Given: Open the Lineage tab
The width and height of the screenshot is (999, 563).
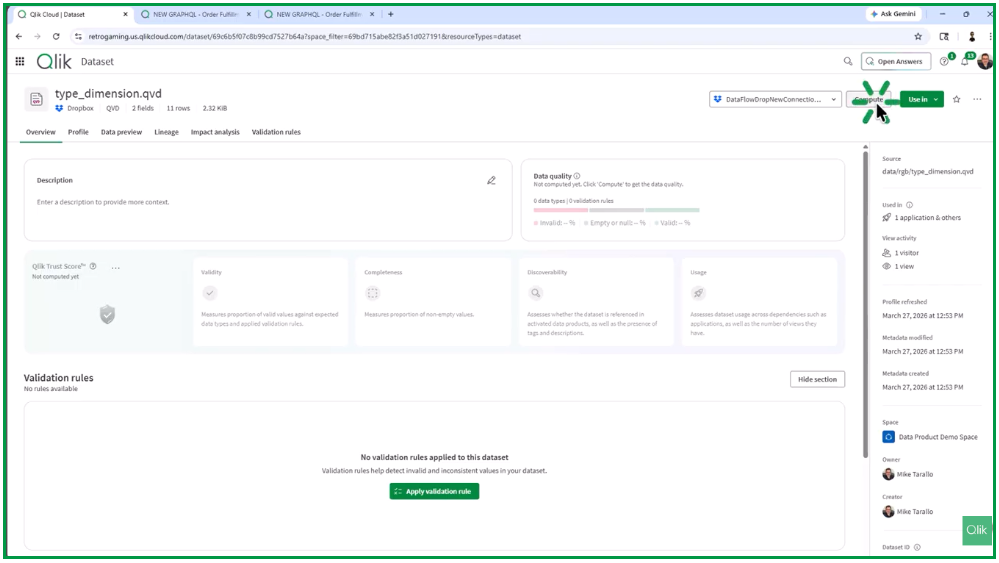Looking at the screenshot, I should point(166,132).
